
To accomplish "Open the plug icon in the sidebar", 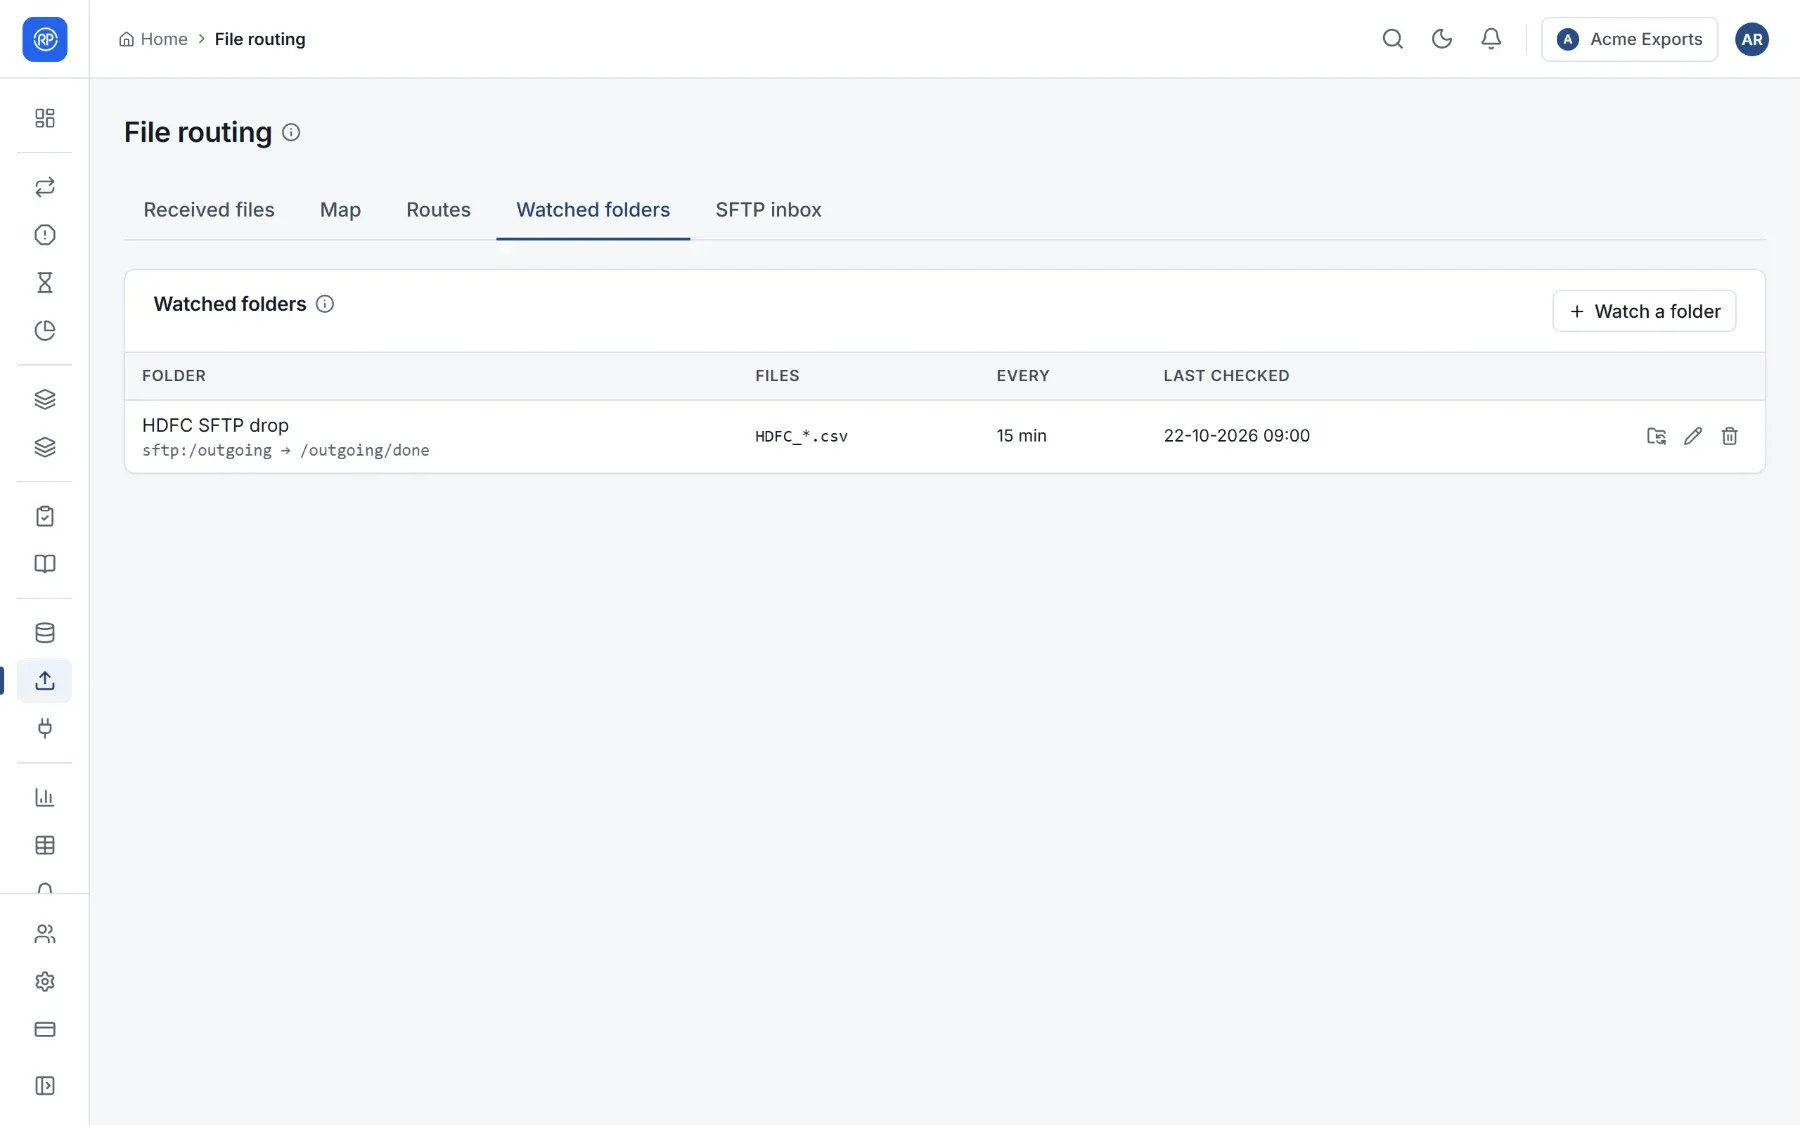I will [45, 729].
